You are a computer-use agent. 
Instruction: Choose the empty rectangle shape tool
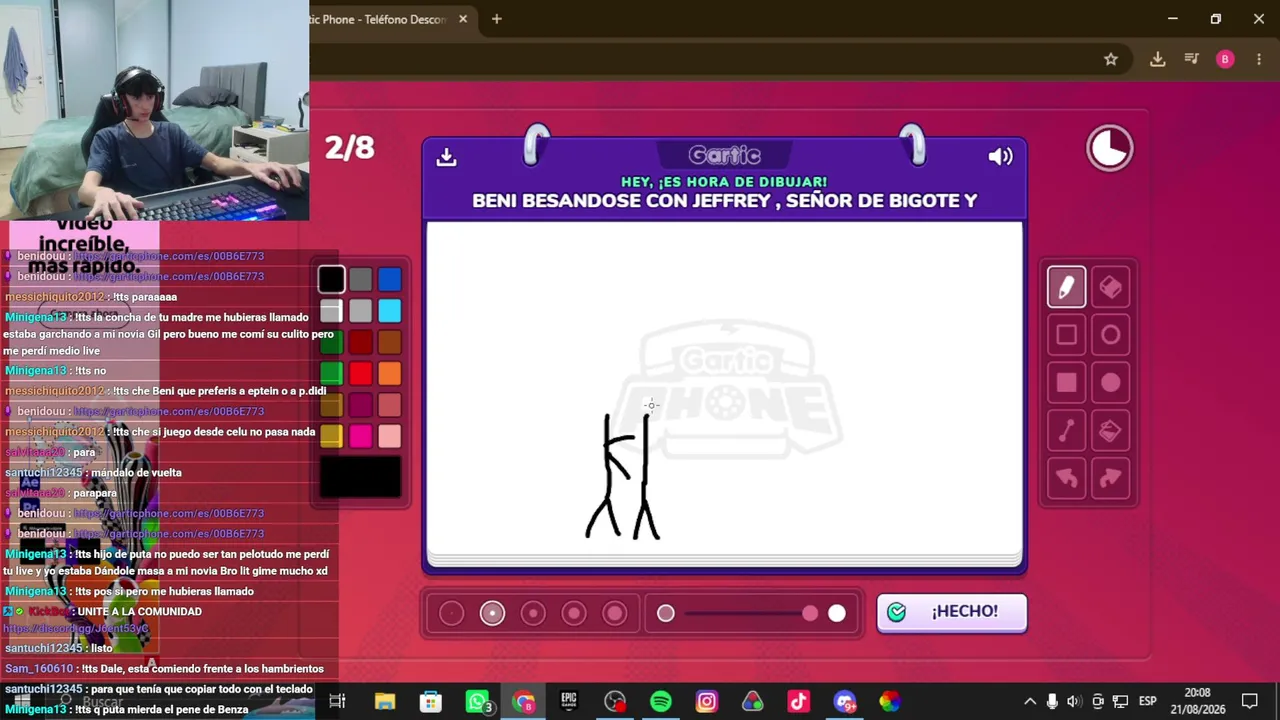1066,335
